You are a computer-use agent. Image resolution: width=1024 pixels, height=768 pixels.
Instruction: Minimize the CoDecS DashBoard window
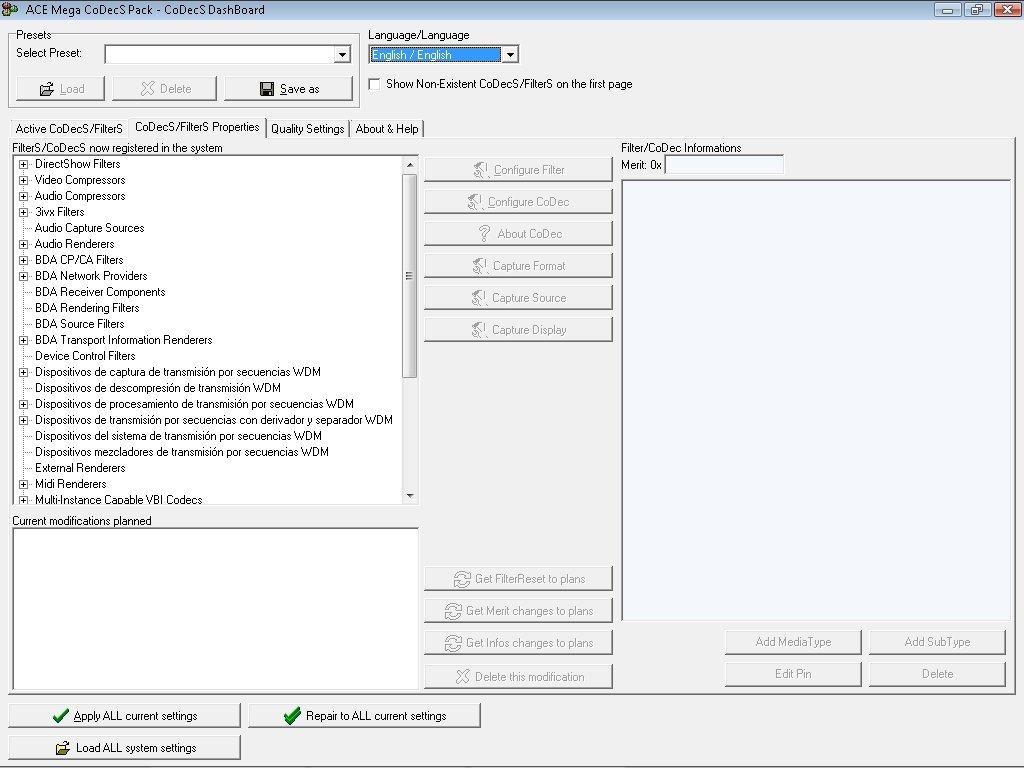(948, 9)
